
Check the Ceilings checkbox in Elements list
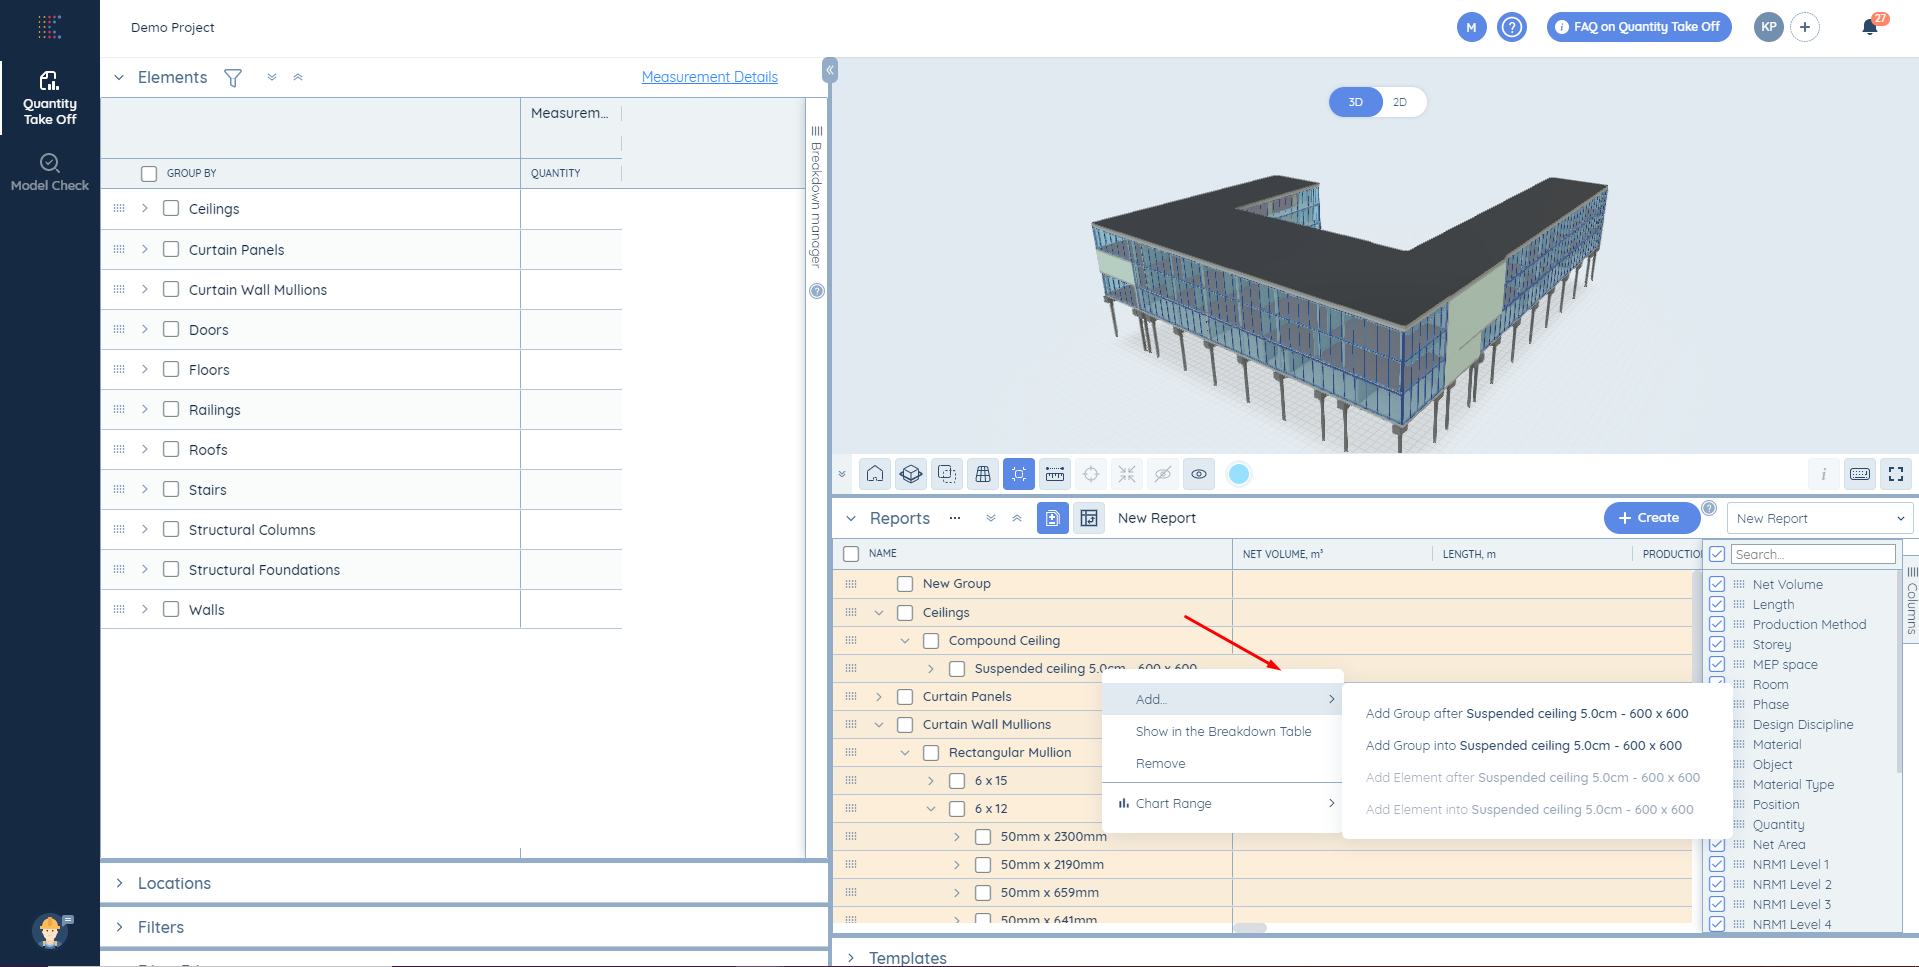(171, 209)
